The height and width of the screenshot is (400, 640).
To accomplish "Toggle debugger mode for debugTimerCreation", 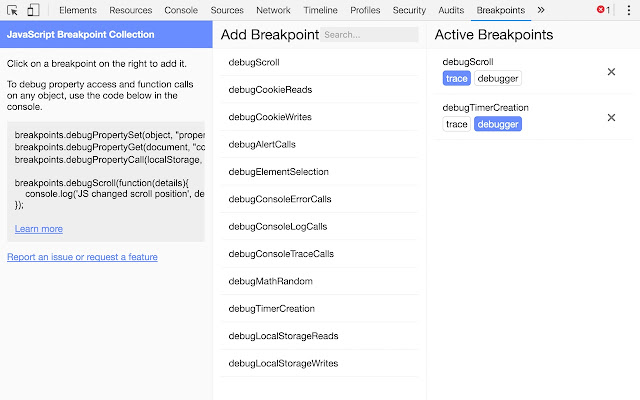I will click(x=497, y=124).
